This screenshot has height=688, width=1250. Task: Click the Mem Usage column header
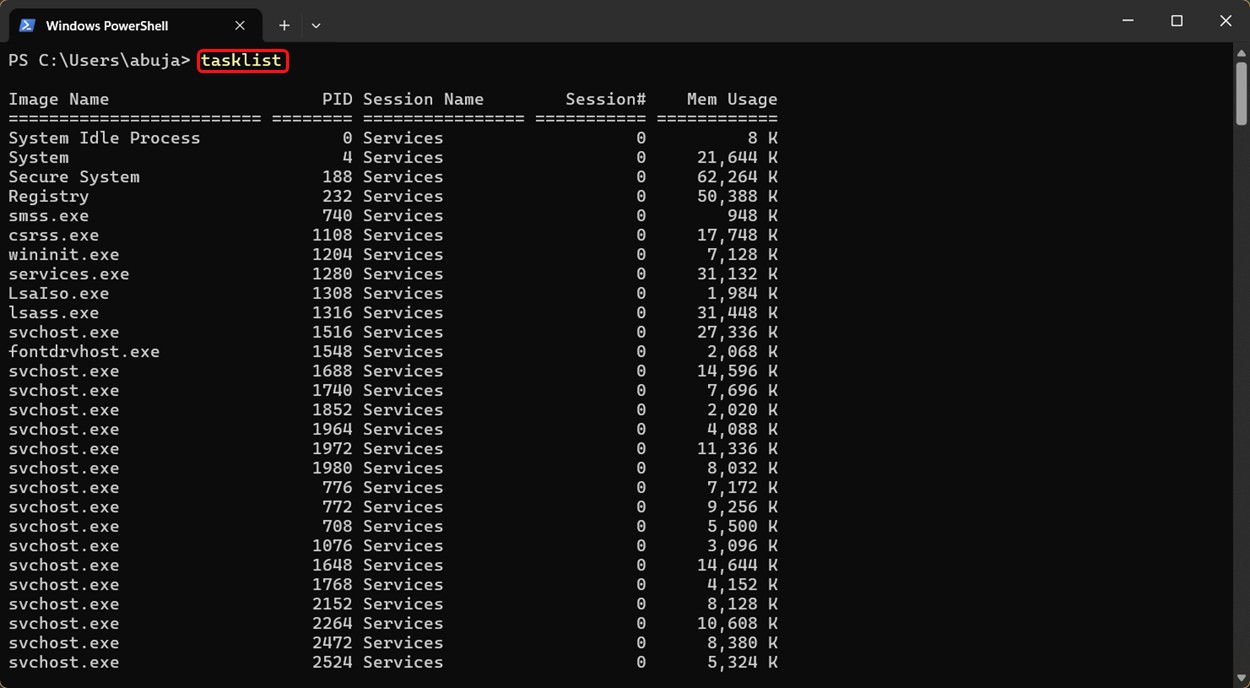click(x=731, y=99)
